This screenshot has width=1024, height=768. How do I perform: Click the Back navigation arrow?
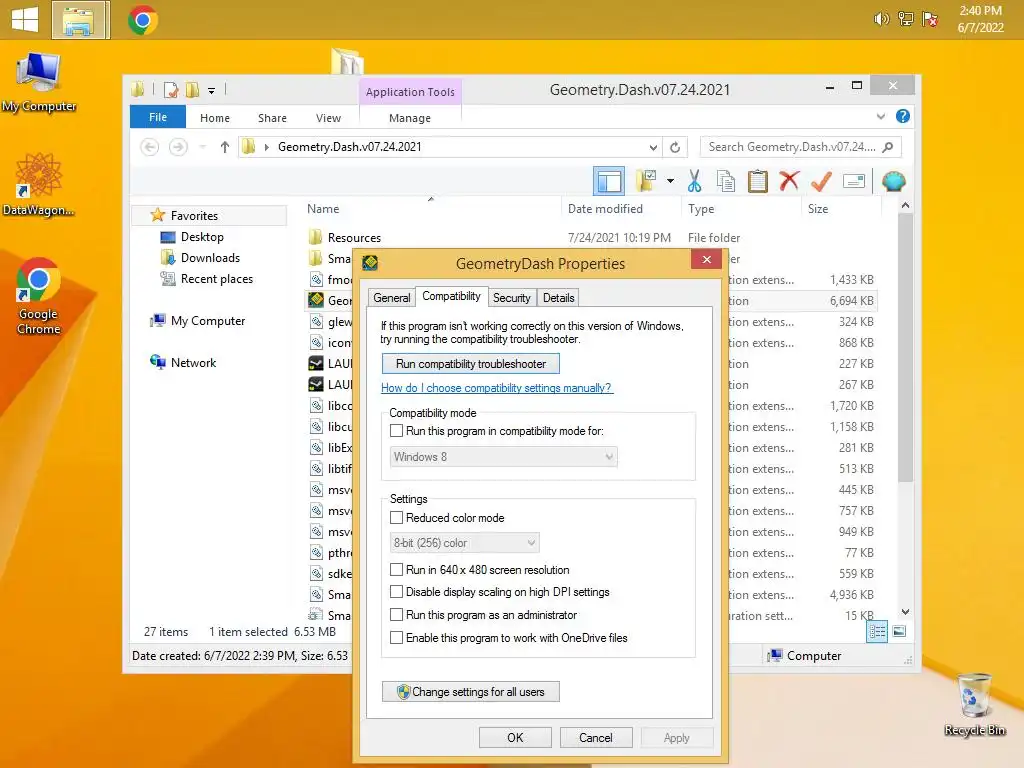150,147
